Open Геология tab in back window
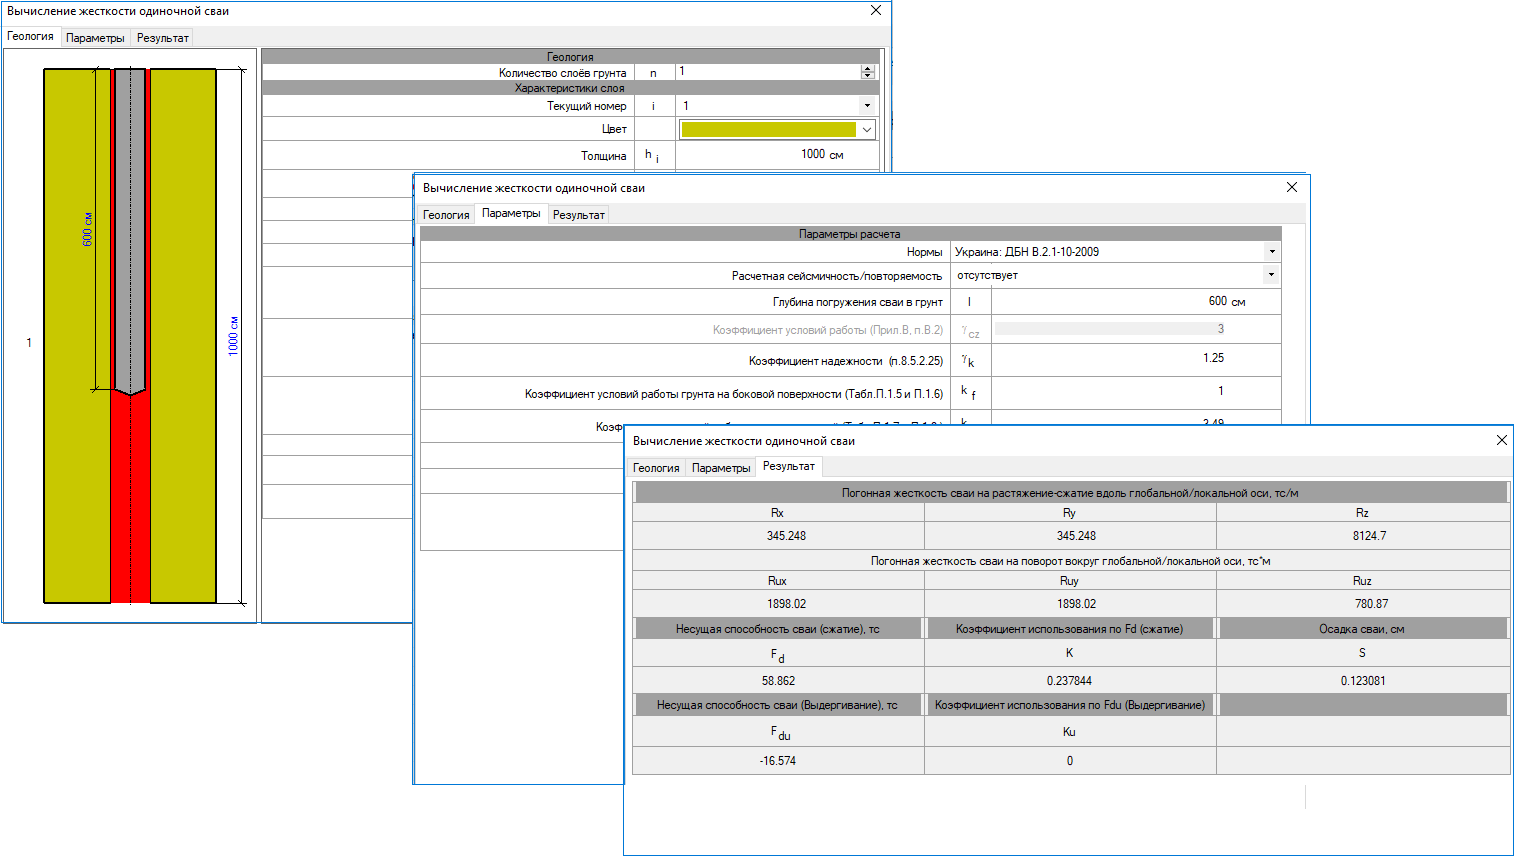This screenshot has width=1526, height=865. [31, 37]
